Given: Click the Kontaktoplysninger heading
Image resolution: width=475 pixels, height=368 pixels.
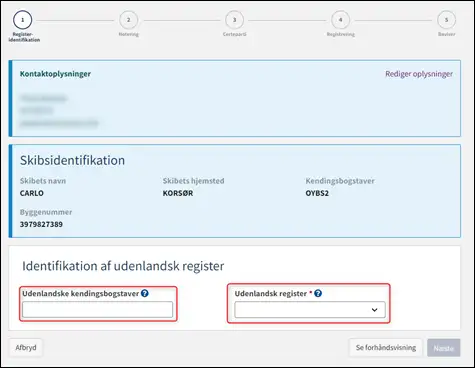Looking at the screenshot, I should (55, 74).
